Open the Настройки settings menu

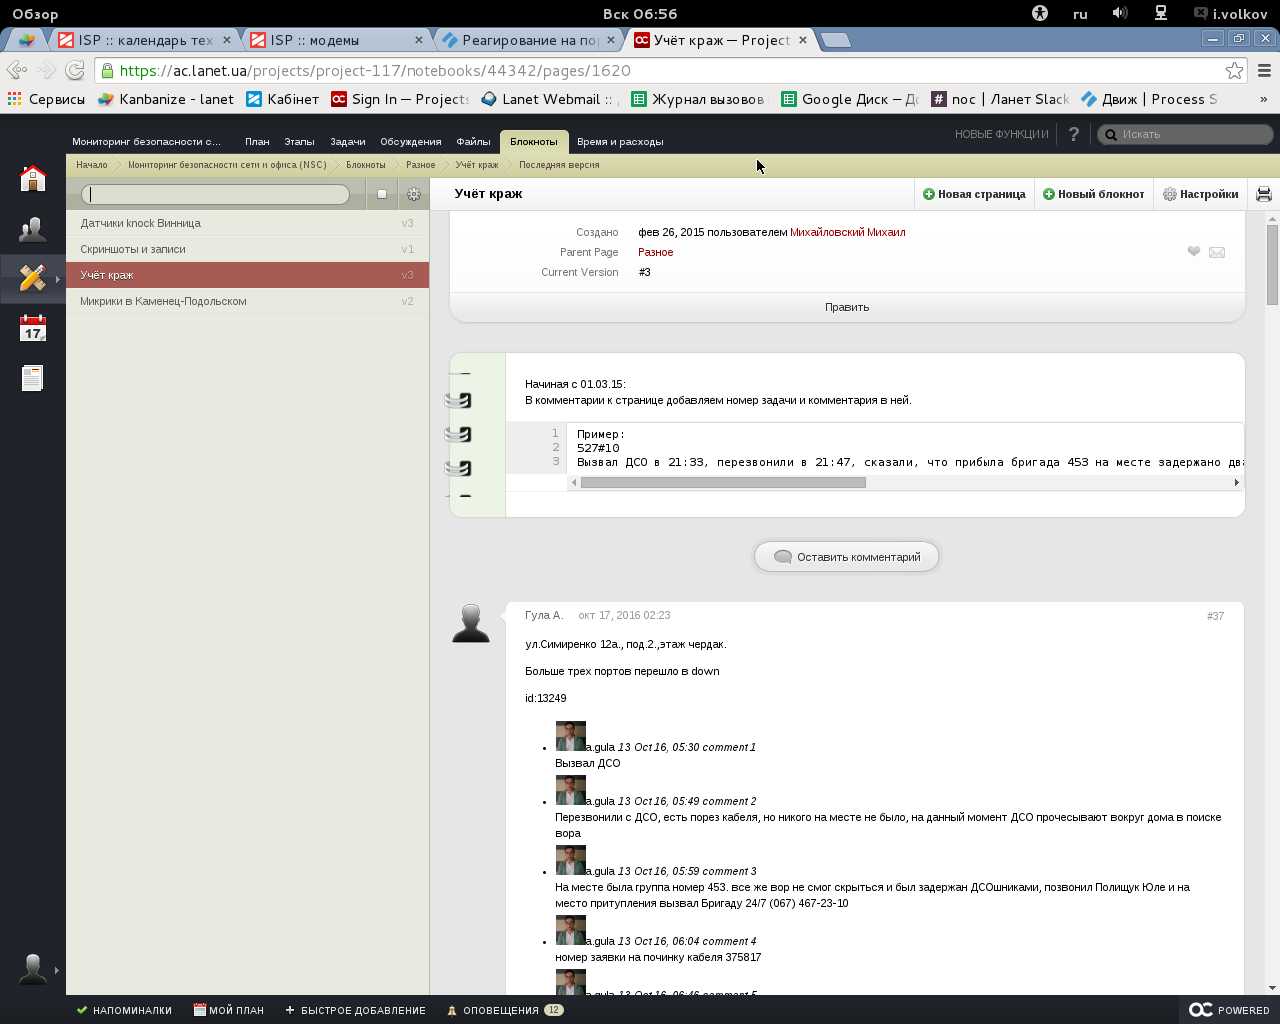[1200, 194]
